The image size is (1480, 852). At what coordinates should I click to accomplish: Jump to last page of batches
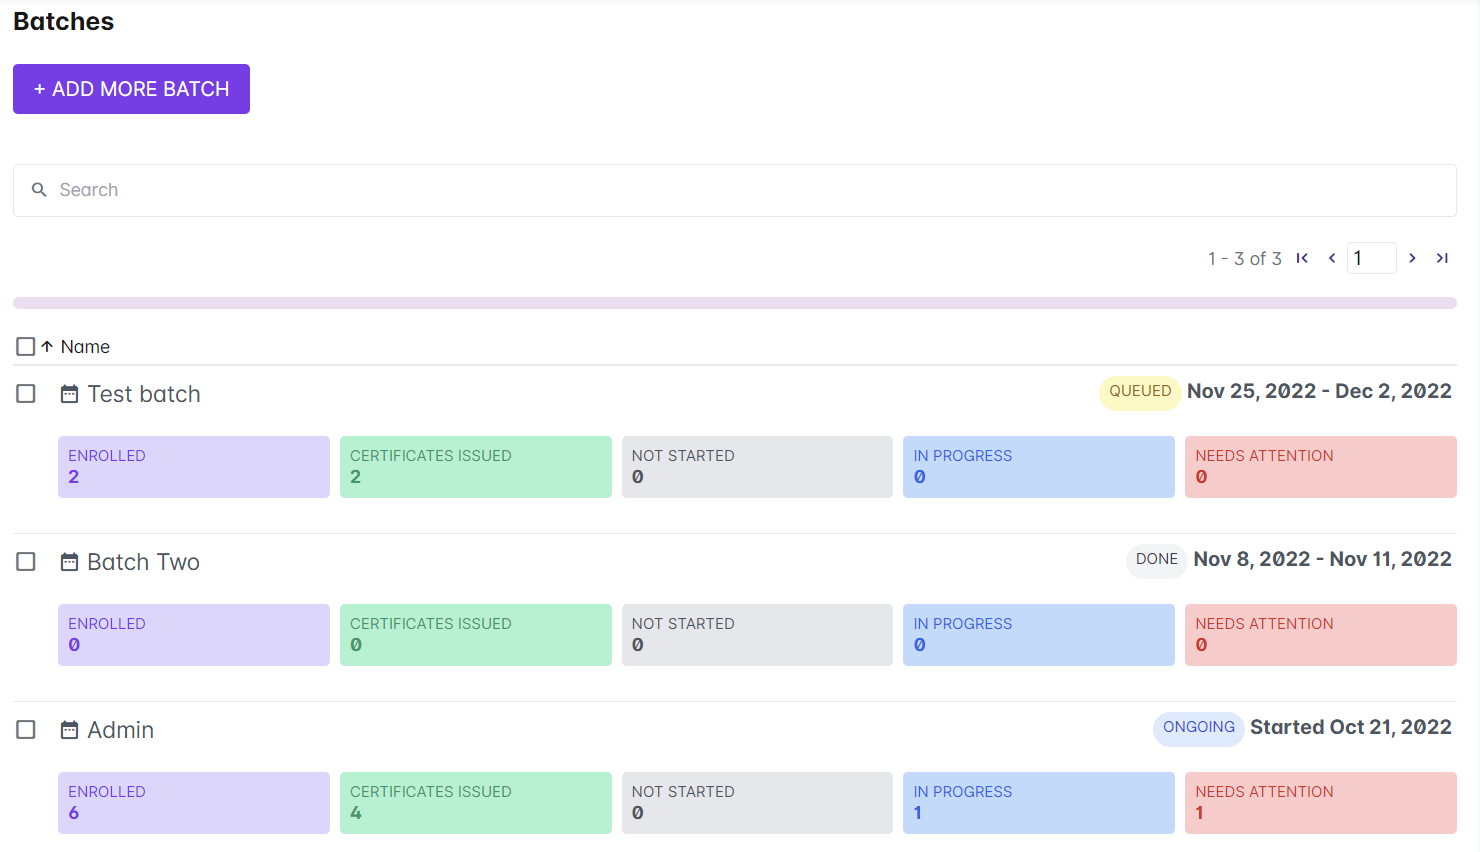coord(1442,258)
